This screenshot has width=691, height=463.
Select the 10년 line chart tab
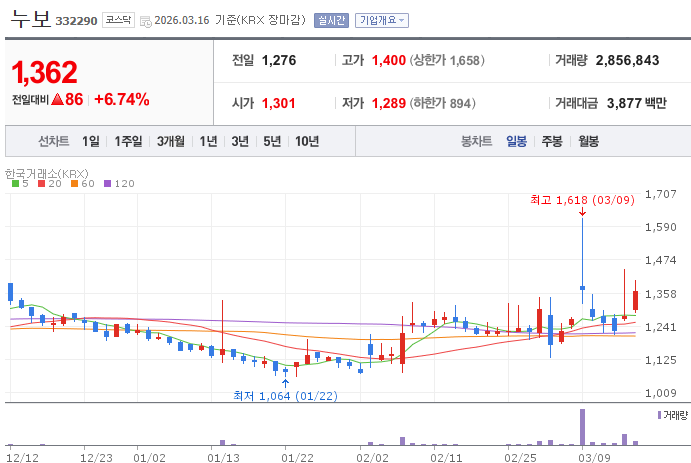coord(307,141)
